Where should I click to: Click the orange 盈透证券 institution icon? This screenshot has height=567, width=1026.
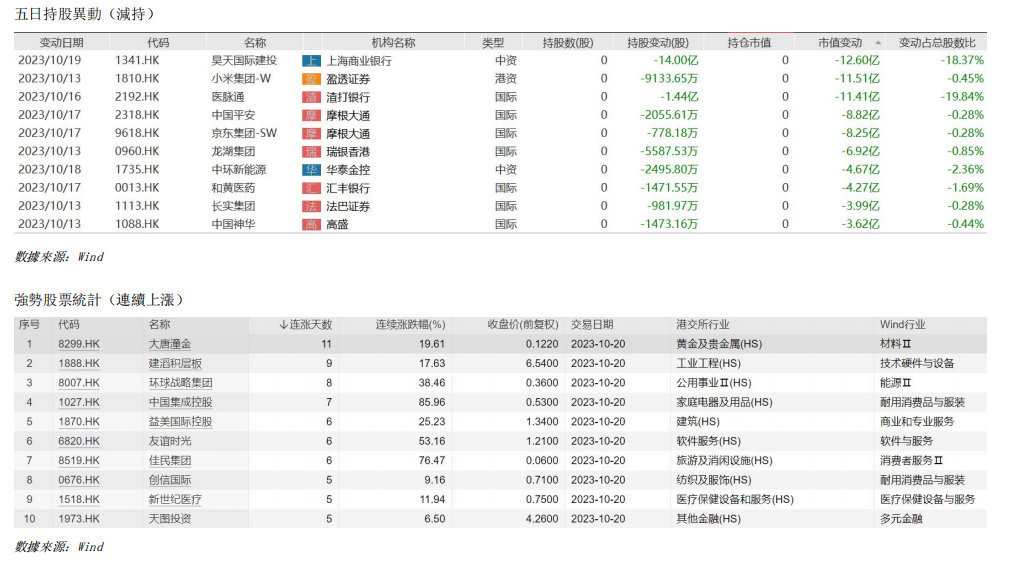(x=311, y=79)
